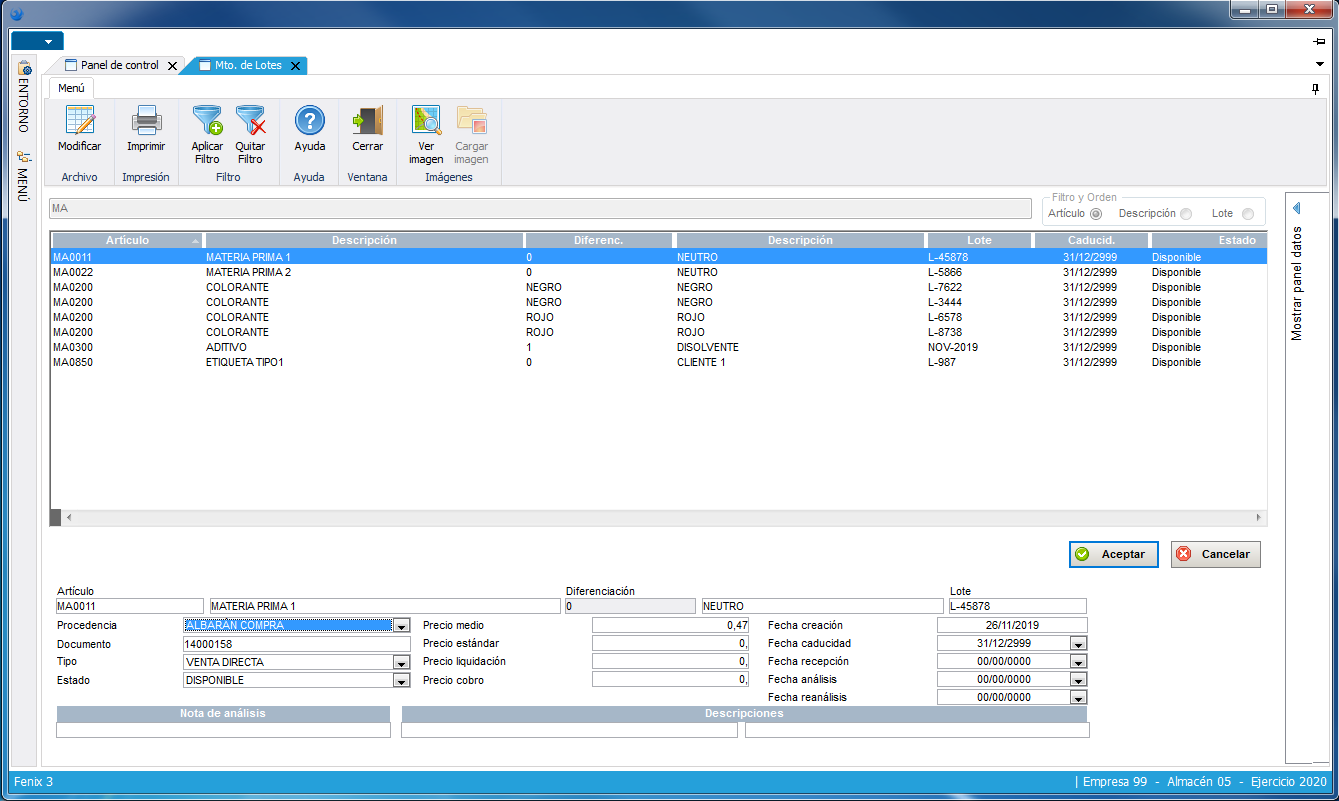Screen dimensions: 1339x801
Task: Switch to Panel de control tab
Action: coord(119,65)
